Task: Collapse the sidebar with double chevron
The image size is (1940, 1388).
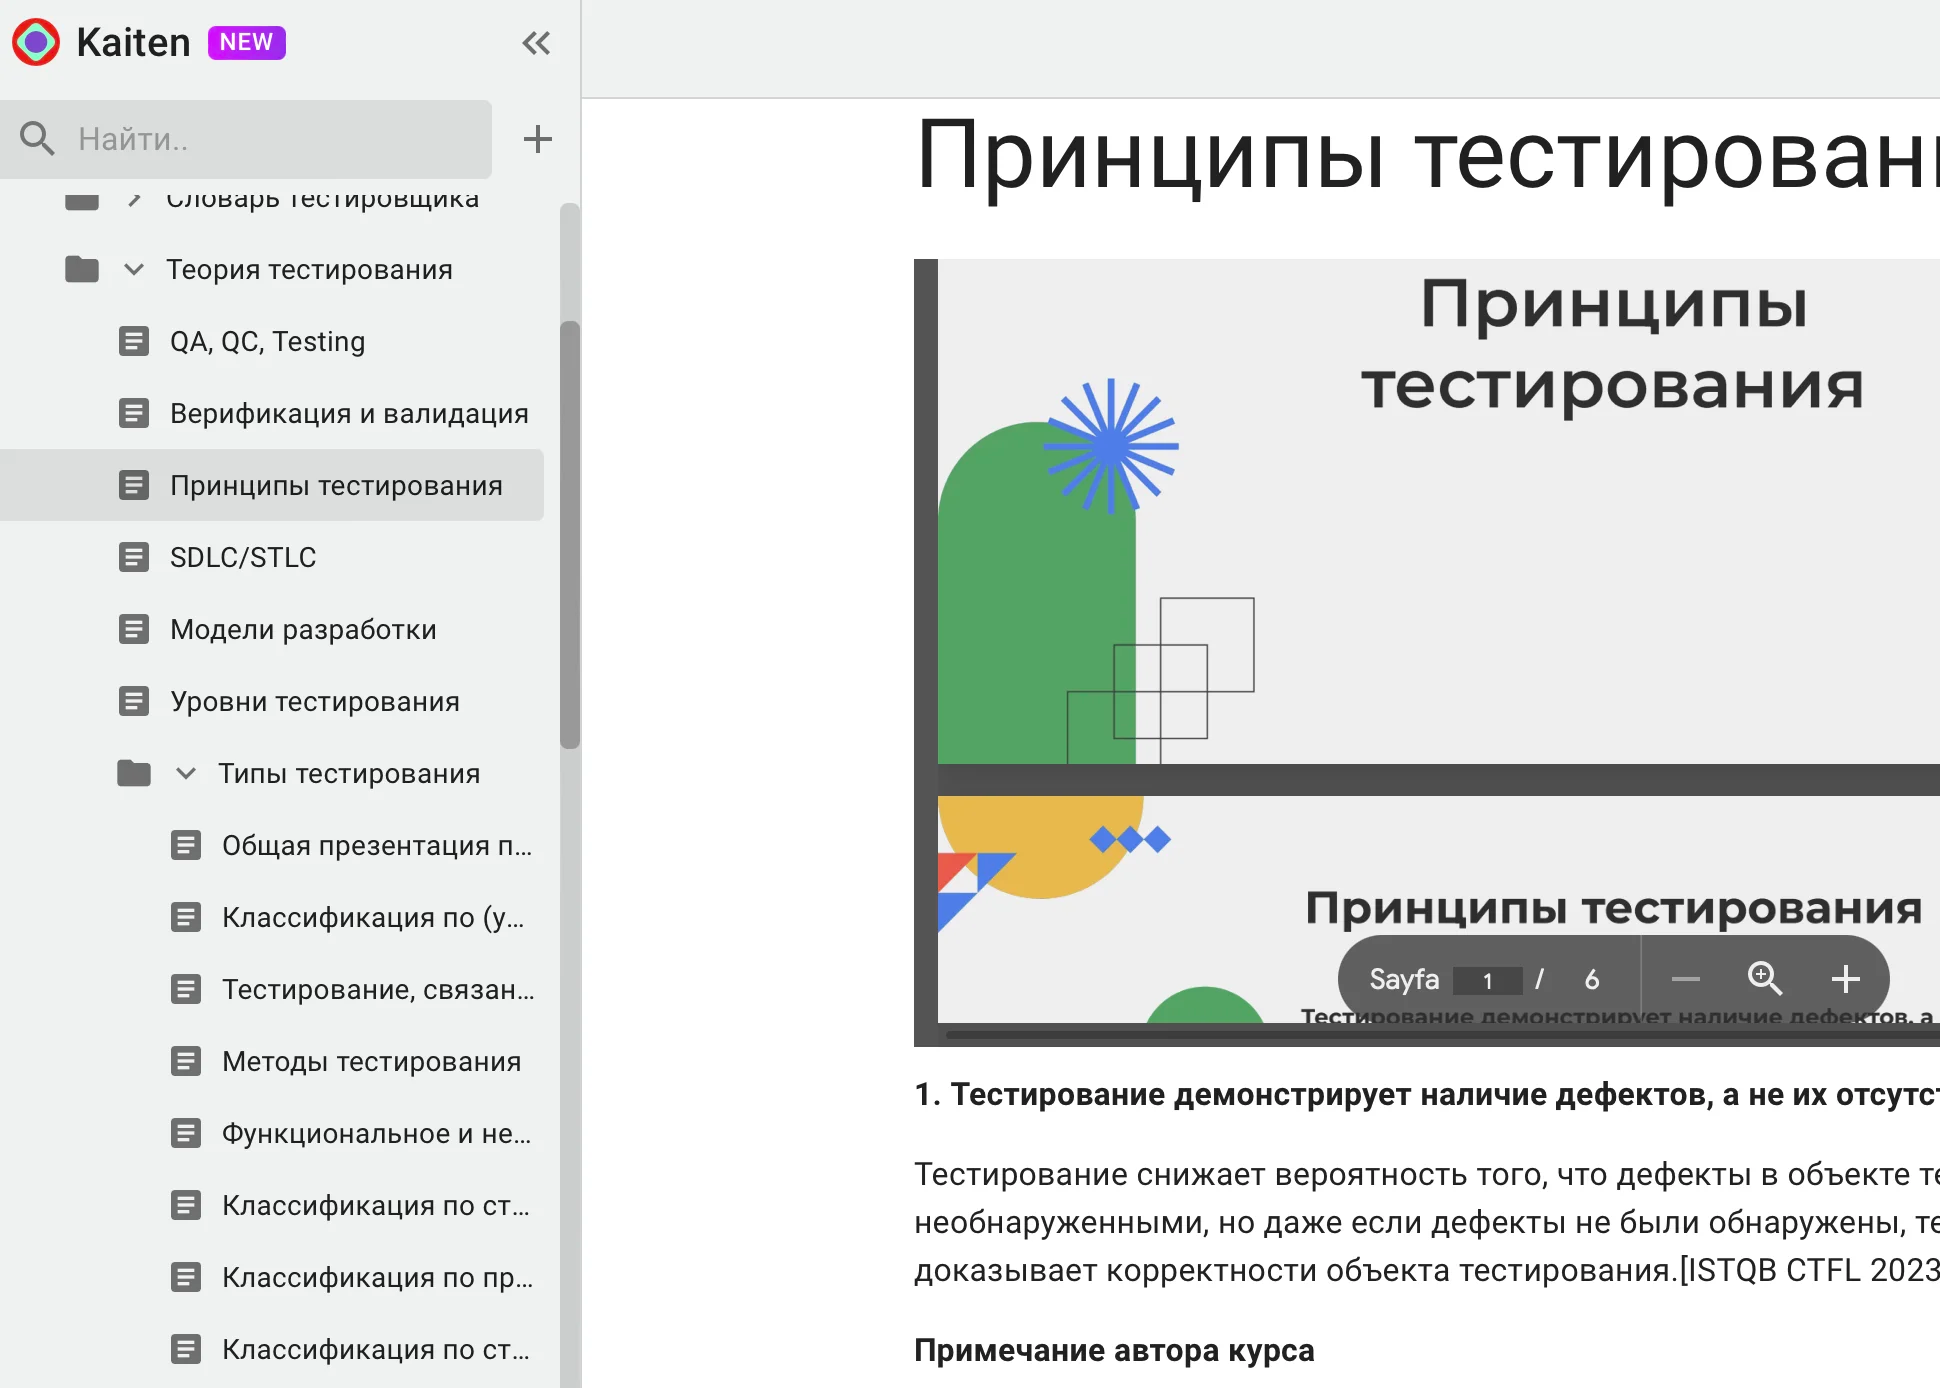Action: [536, 43]
